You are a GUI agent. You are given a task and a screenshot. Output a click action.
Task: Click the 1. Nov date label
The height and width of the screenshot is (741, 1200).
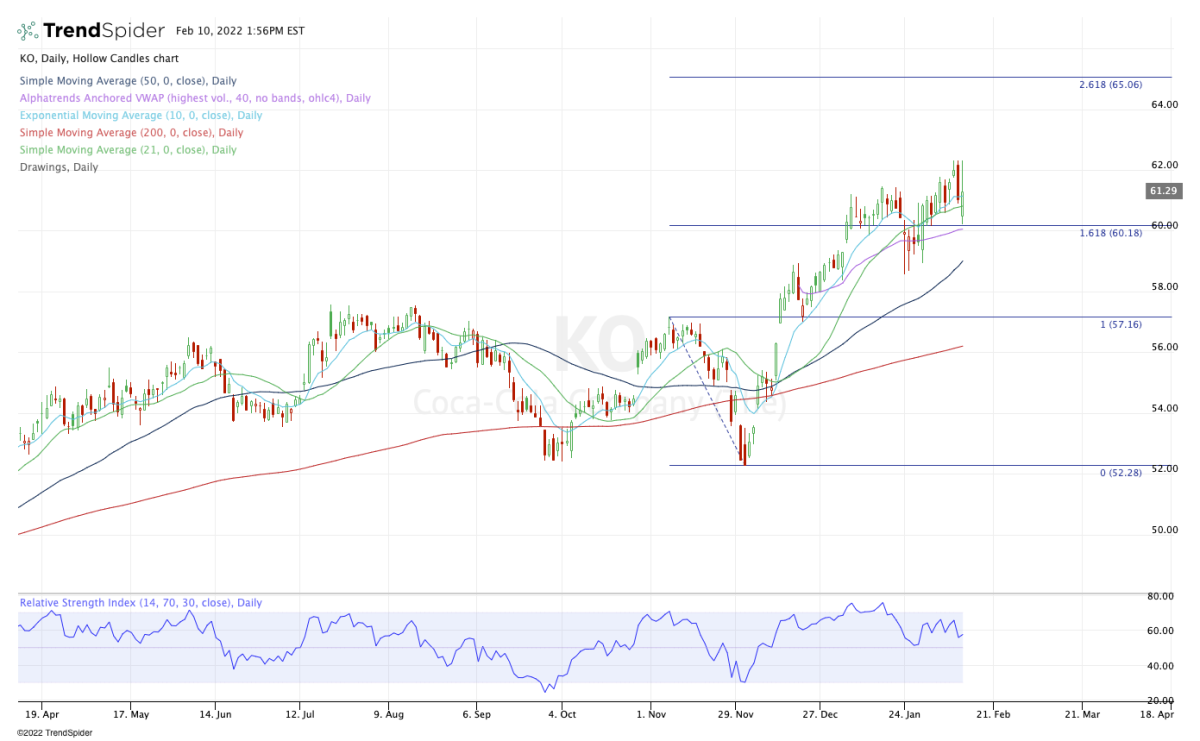point(650,715)
